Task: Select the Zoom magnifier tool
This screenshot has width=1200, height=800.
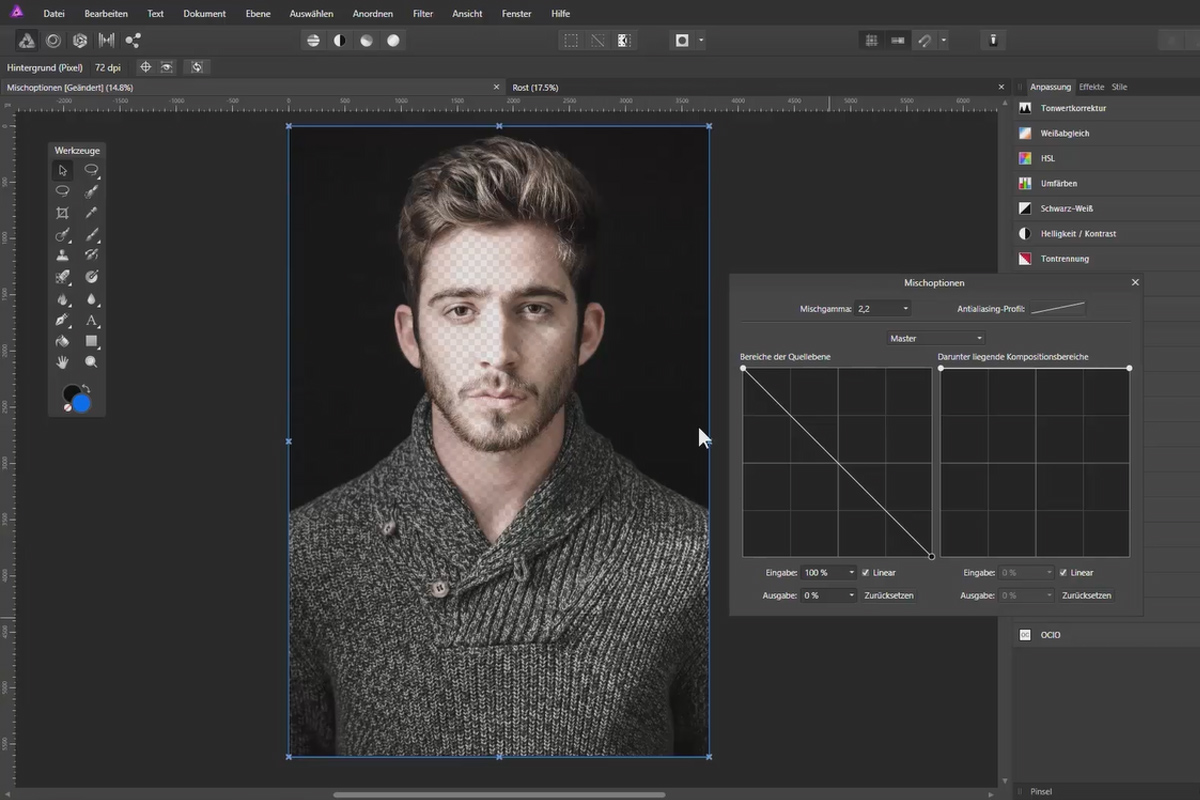Action: pos(91,362)
